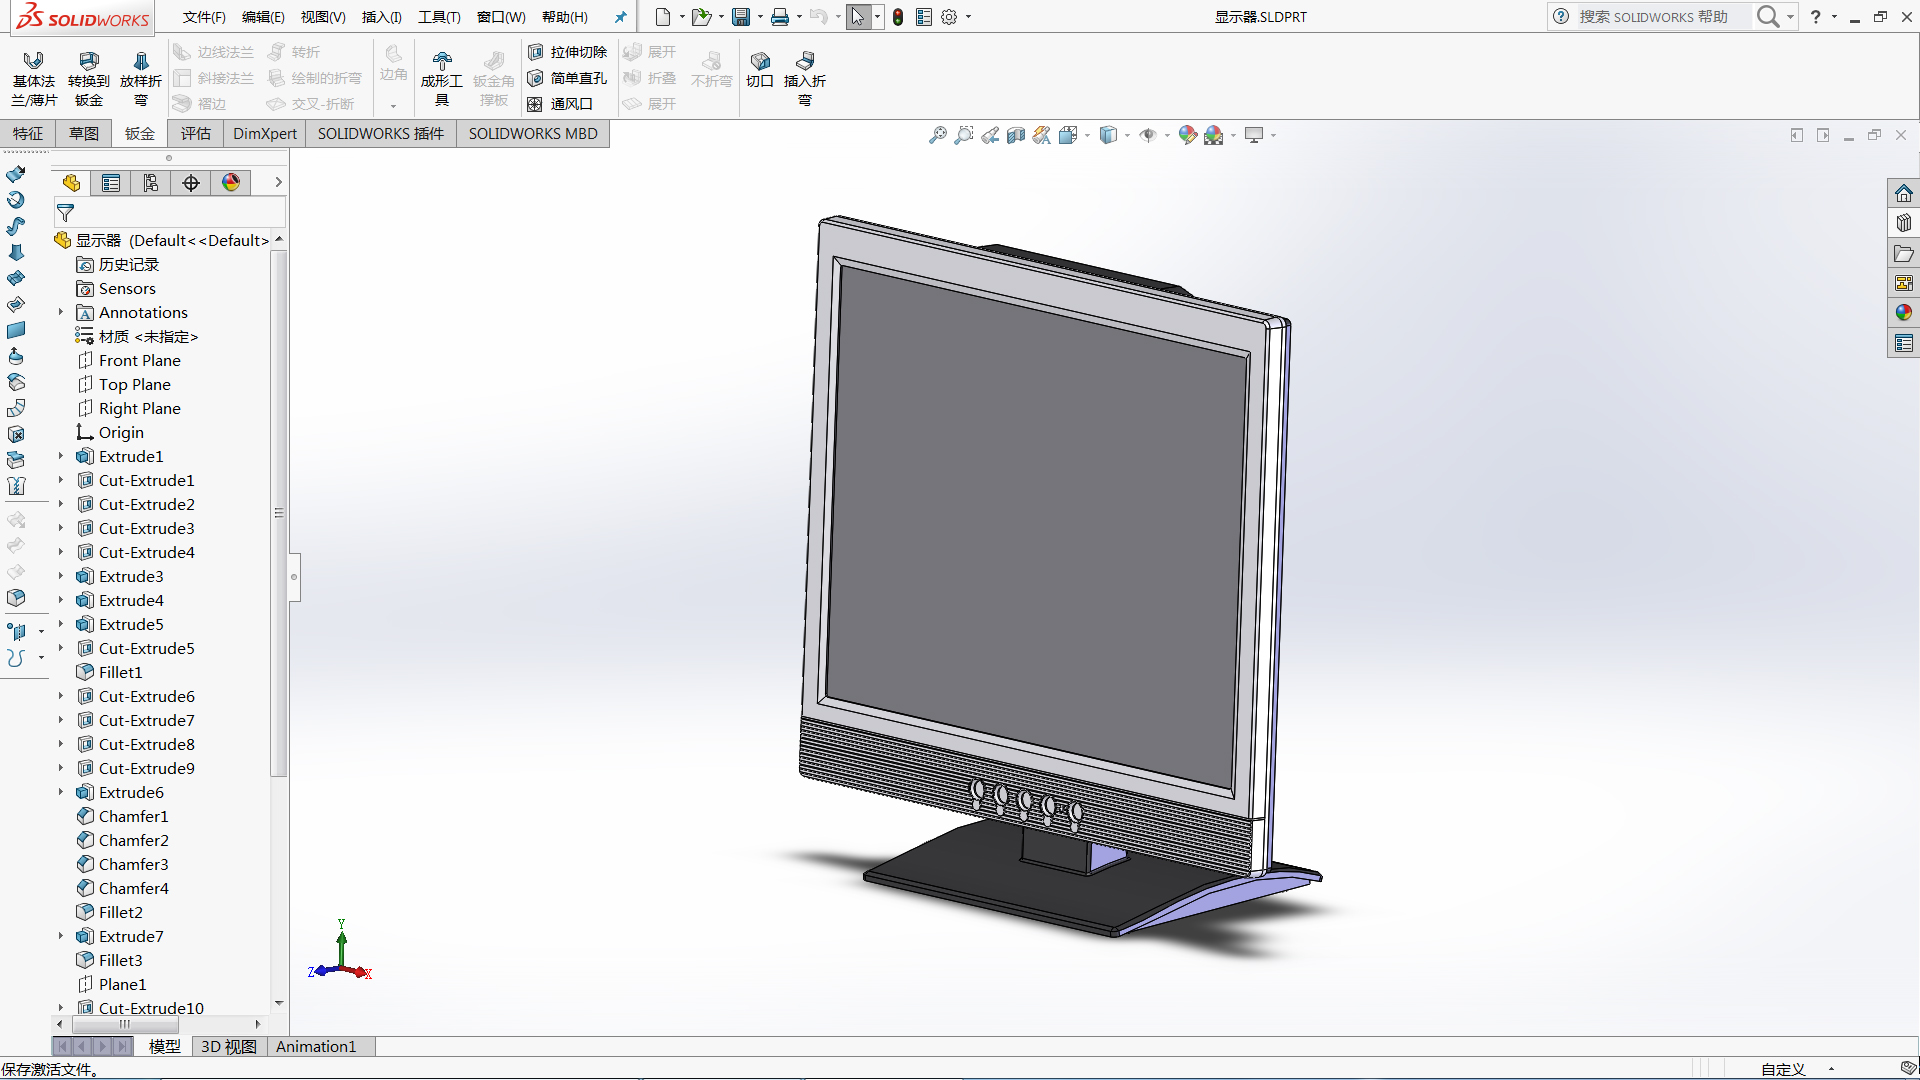Expand the Cut-Extrude6 feature node

point(60,696)
